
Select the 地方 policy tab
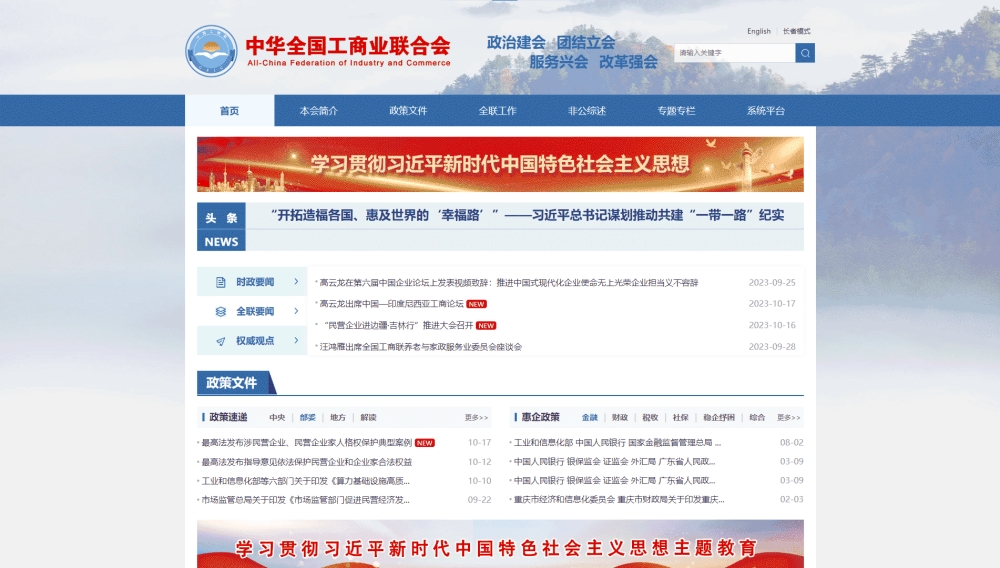pos(338,418)
